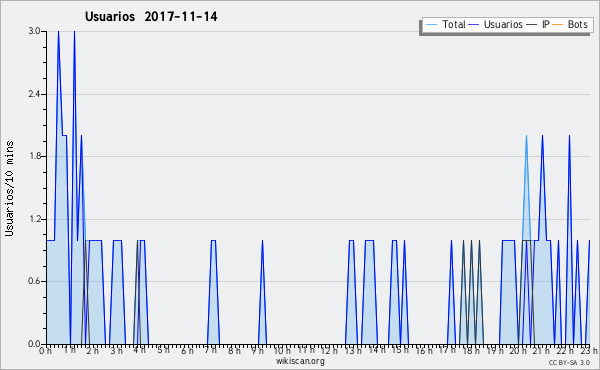The width and height of the screenshot is (600, 370).
Task: Select the 'Usuarios' legend entry
Action: (503, 24)
